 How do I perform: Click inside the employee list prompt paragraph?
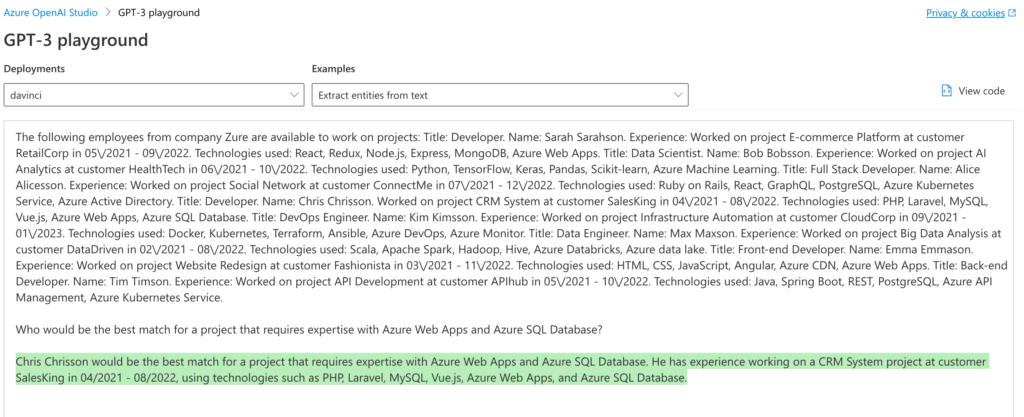point(500,216)
